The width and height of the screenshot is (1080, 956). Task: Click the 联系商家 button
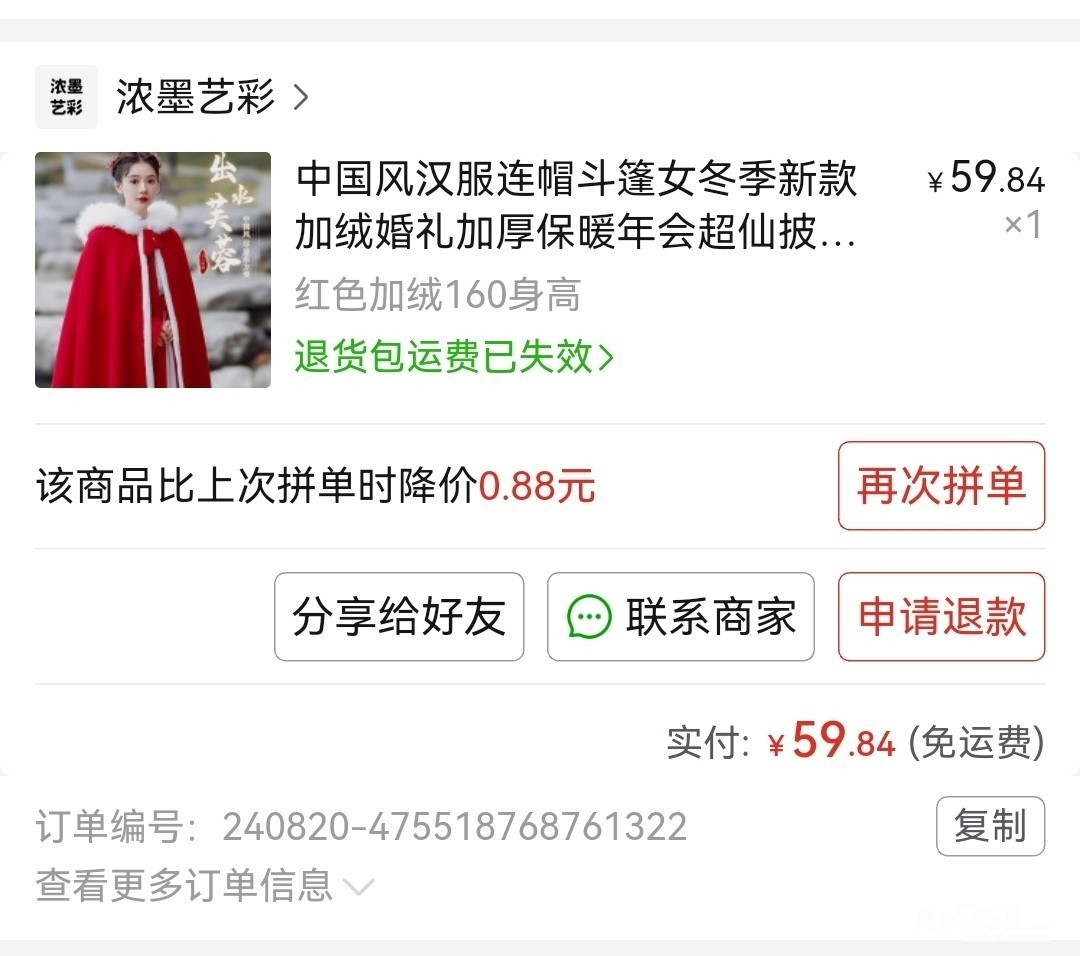click(681, 616)
